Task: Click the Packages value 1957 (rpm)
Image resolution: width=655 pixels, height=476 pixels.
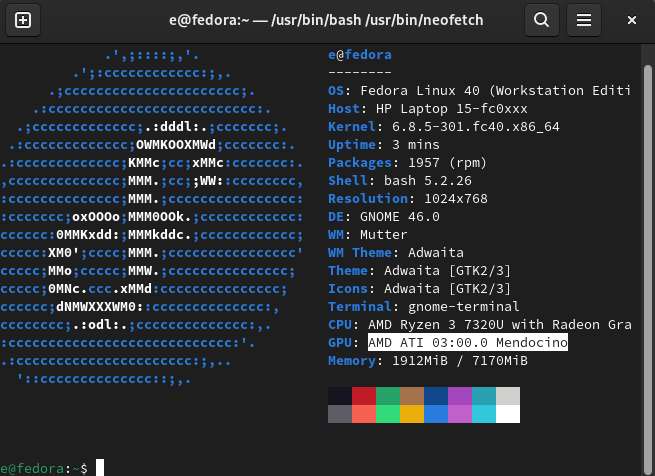Action: pyautogui.click(x=447, y=163)
